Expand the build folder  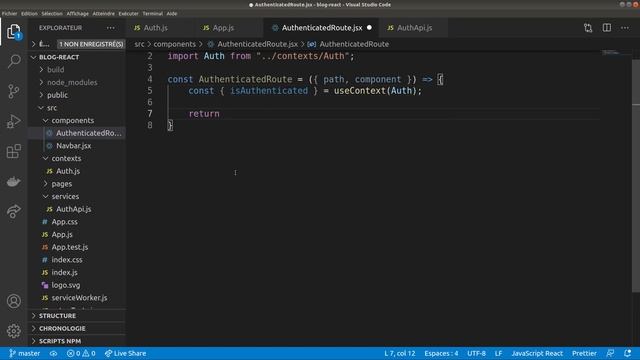77,70
